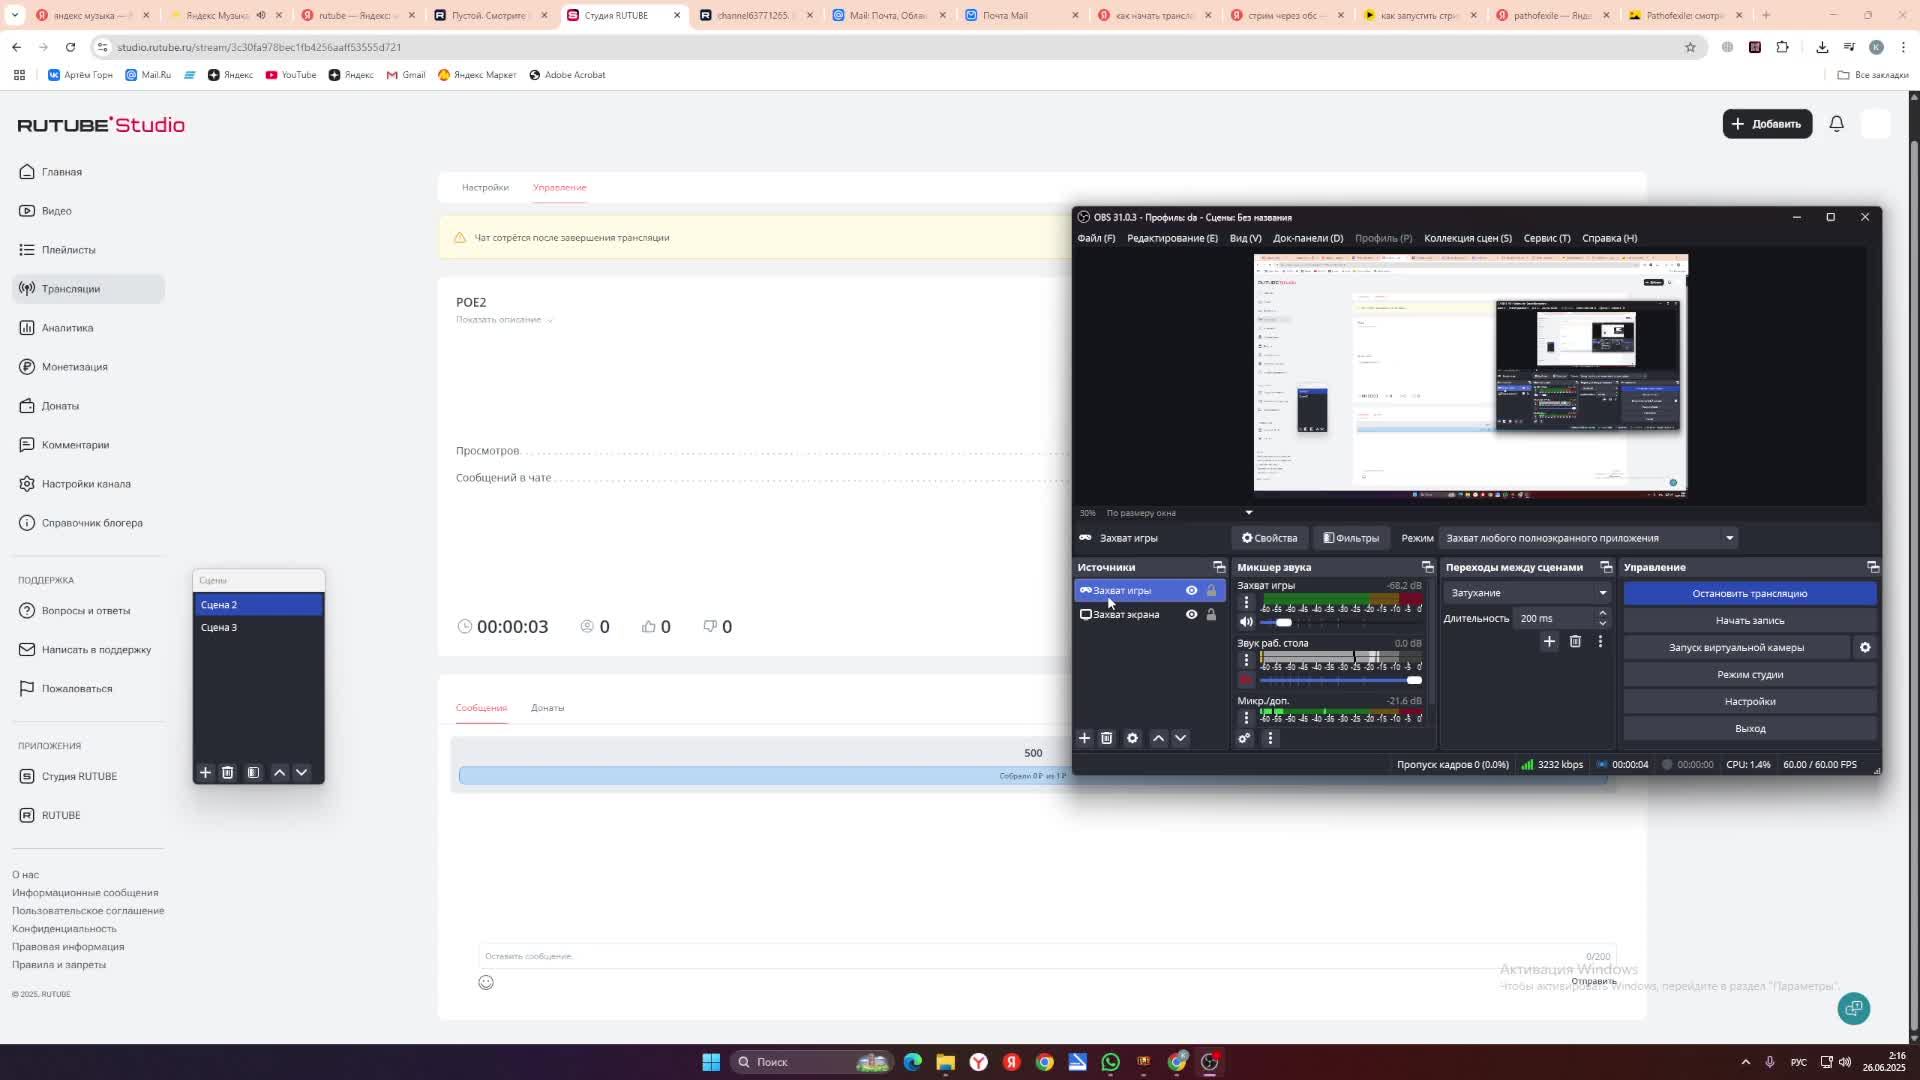Switch to Настройки tab in RUTUBE Studio

[485, 187]
